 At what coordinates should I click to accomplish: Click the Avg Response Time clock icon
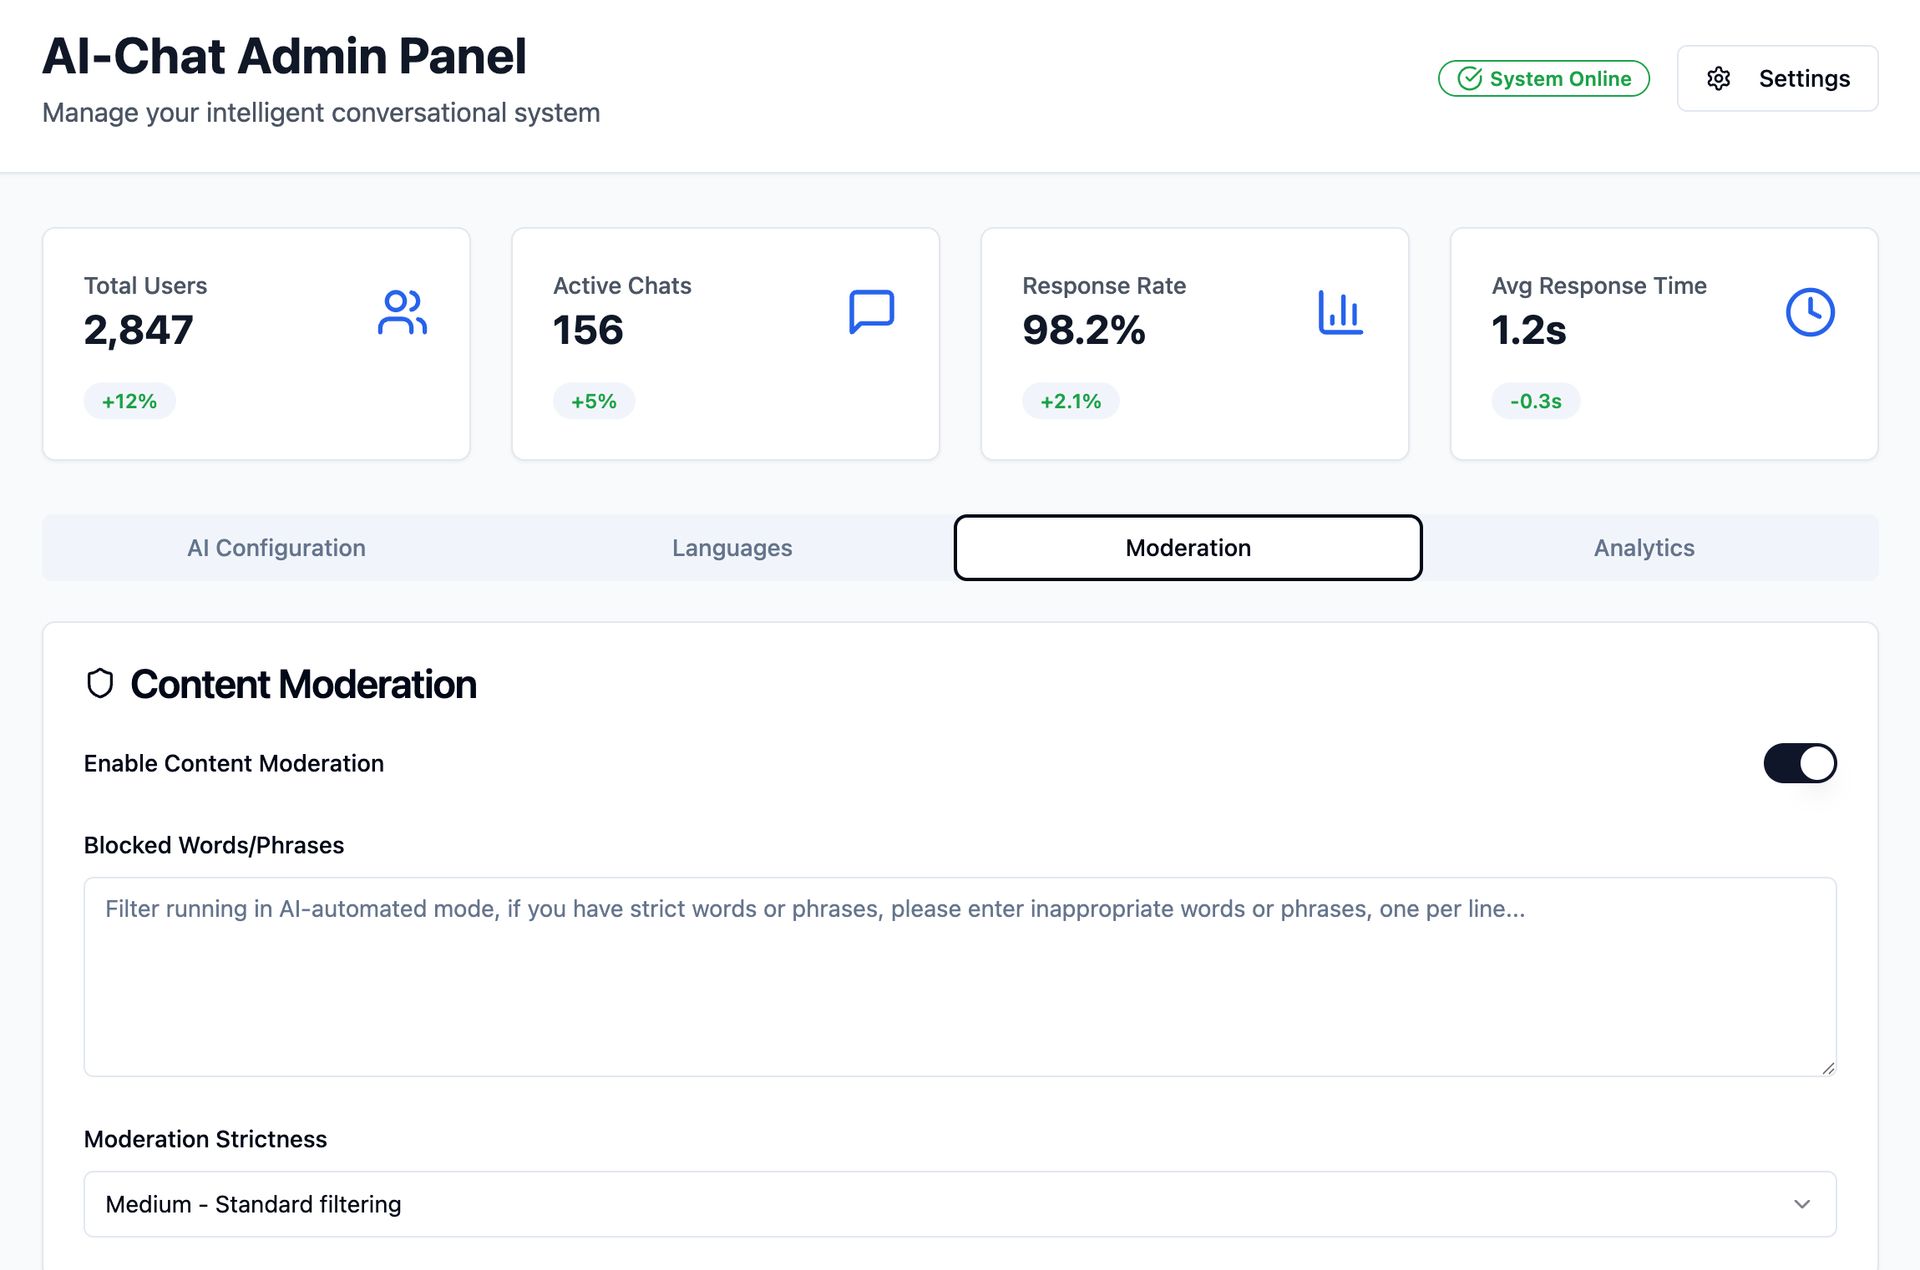(x=1810, y=312)
